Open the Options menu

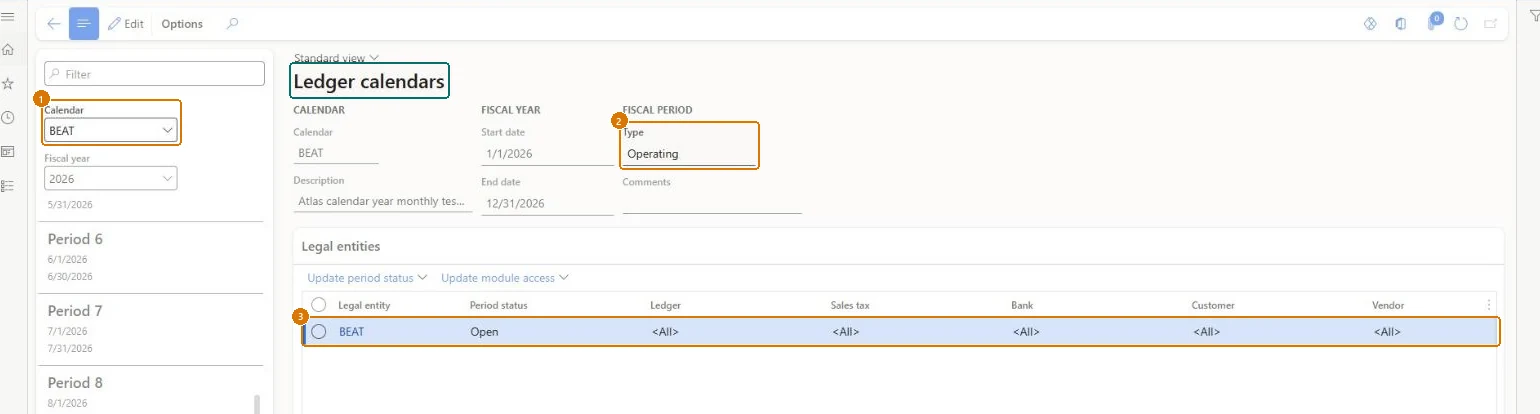pyautogui.click(x=182, y=24)
